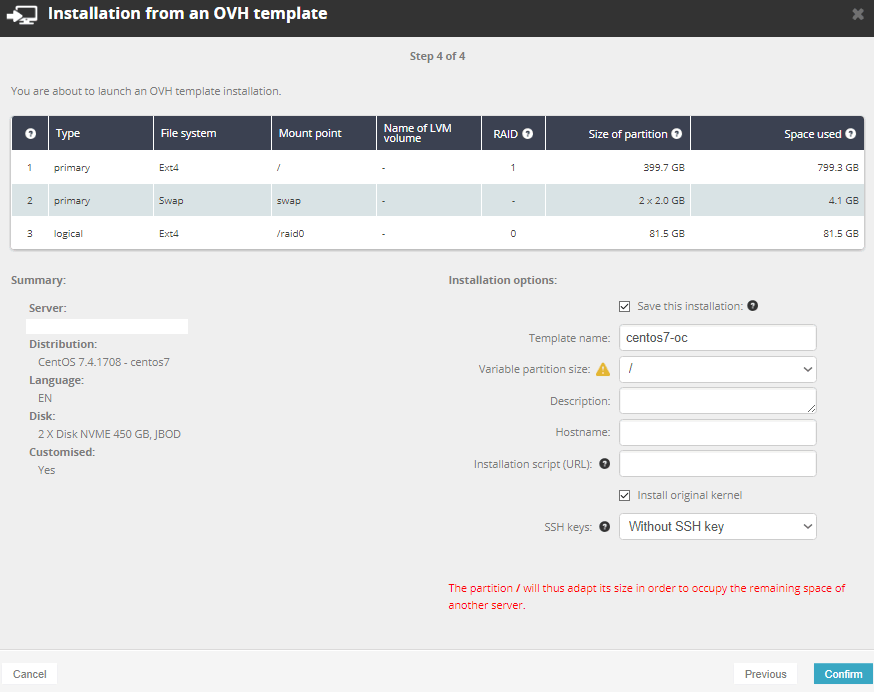Image resolution: width=874 pixels, height=692 pixels.
Task: Open the SSH keys dropdown
Action: (717, 526)
